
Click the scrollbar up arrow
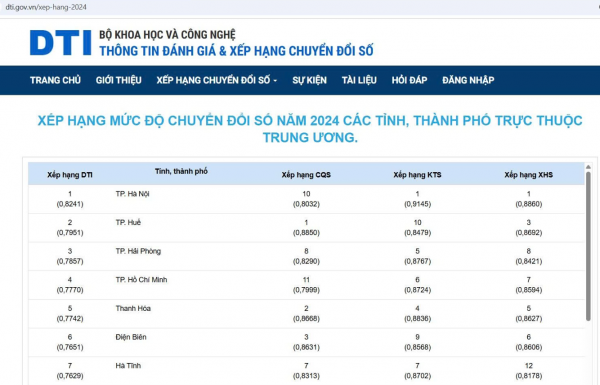tap(588, 167)
